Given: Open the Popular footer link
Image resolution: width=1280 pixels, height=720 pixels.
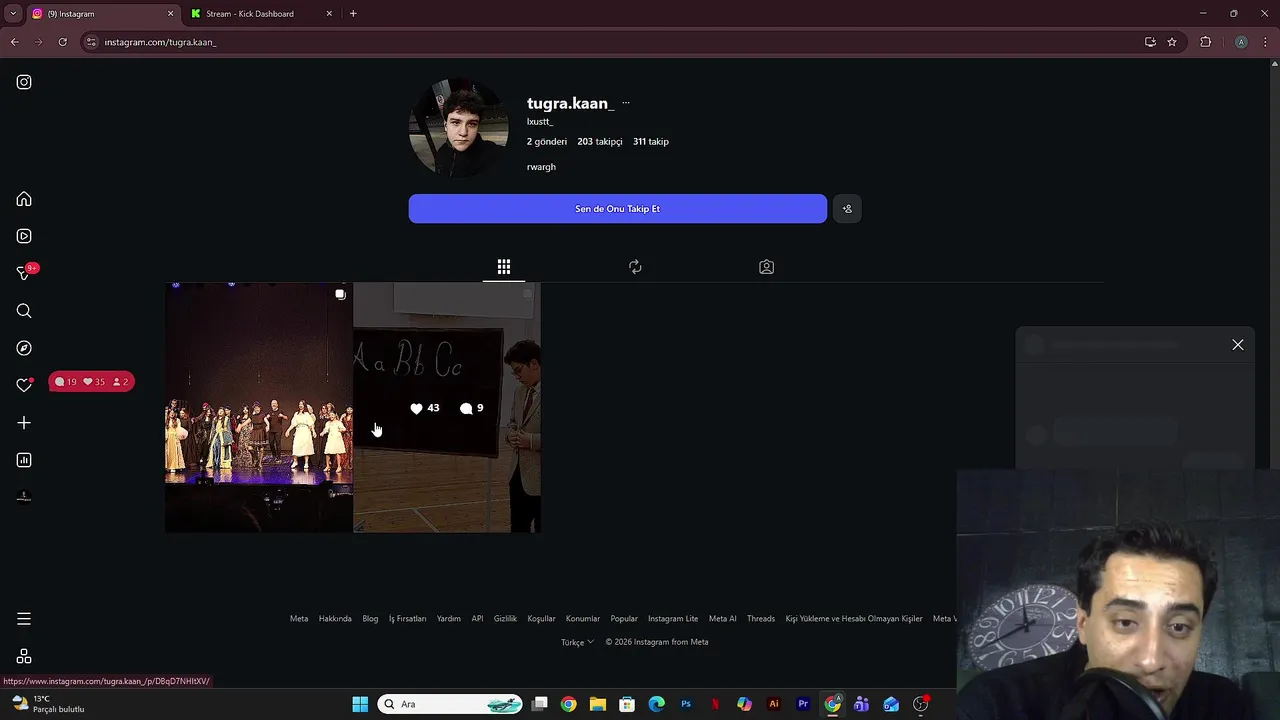Looking at the screenshot, I should tap(624, 619).
